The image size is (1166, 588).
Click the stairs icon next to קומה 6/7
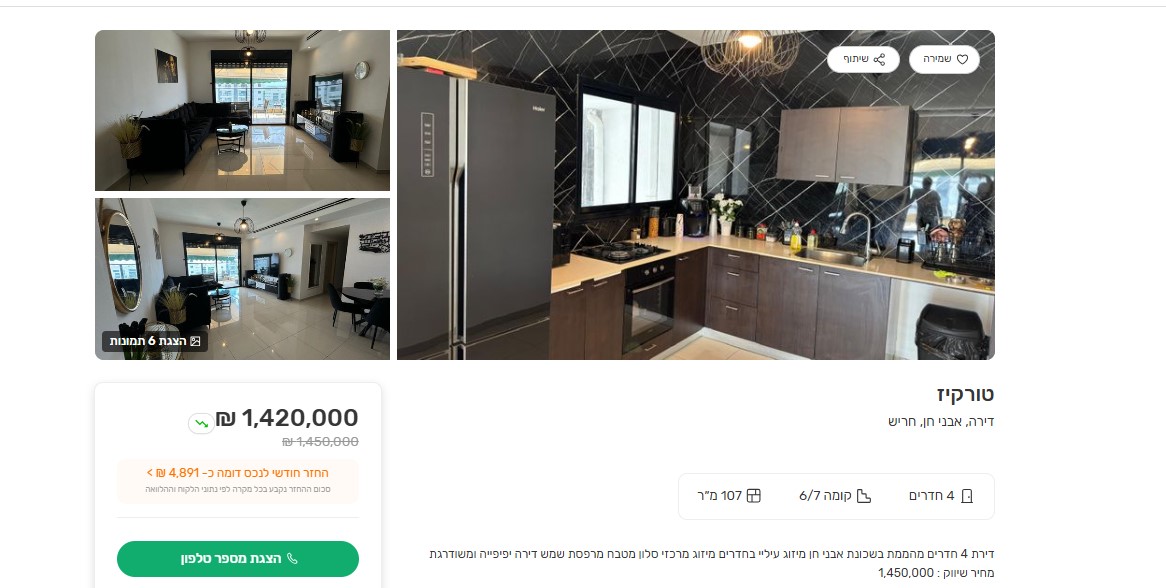[863, 496]
